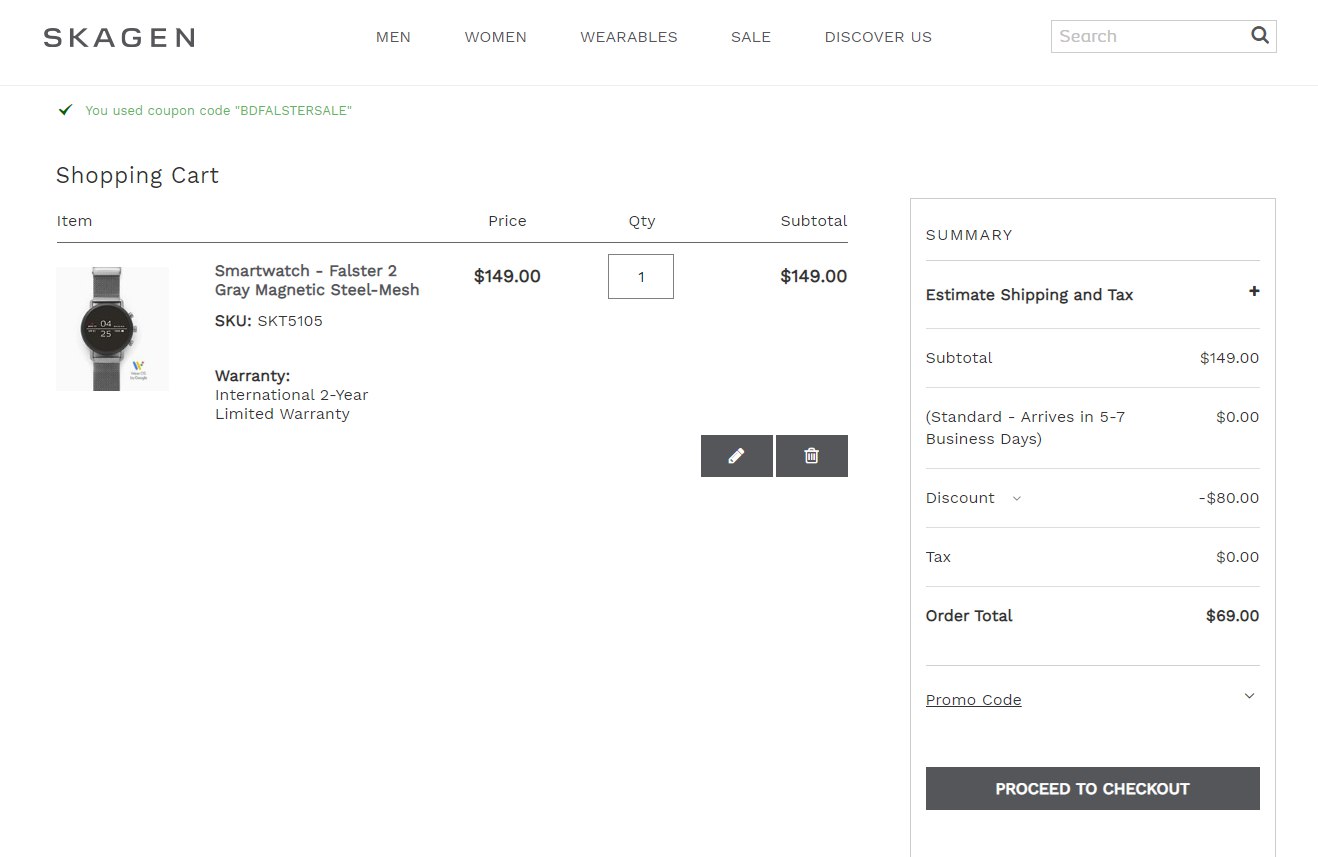The width and height of the screenshot is (1318, 857).
Task: Click the Estimate Shipping and Tax label
Action: [x=1030, y=295]
